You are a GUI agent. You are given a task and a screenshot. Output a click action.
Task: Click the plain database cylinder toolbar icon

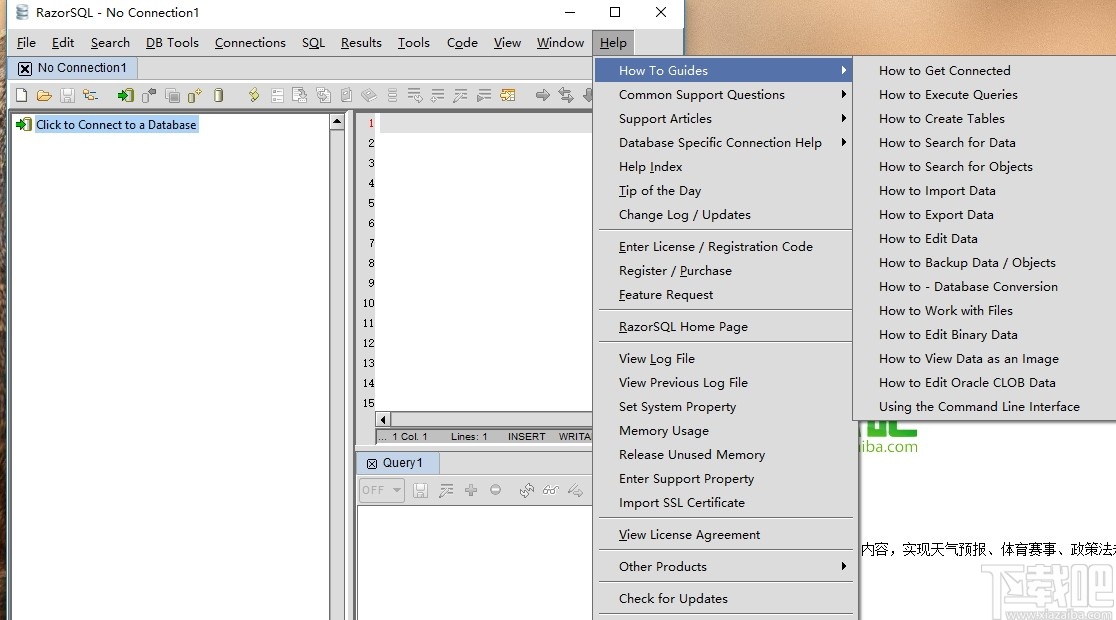(x=219, y=95)
